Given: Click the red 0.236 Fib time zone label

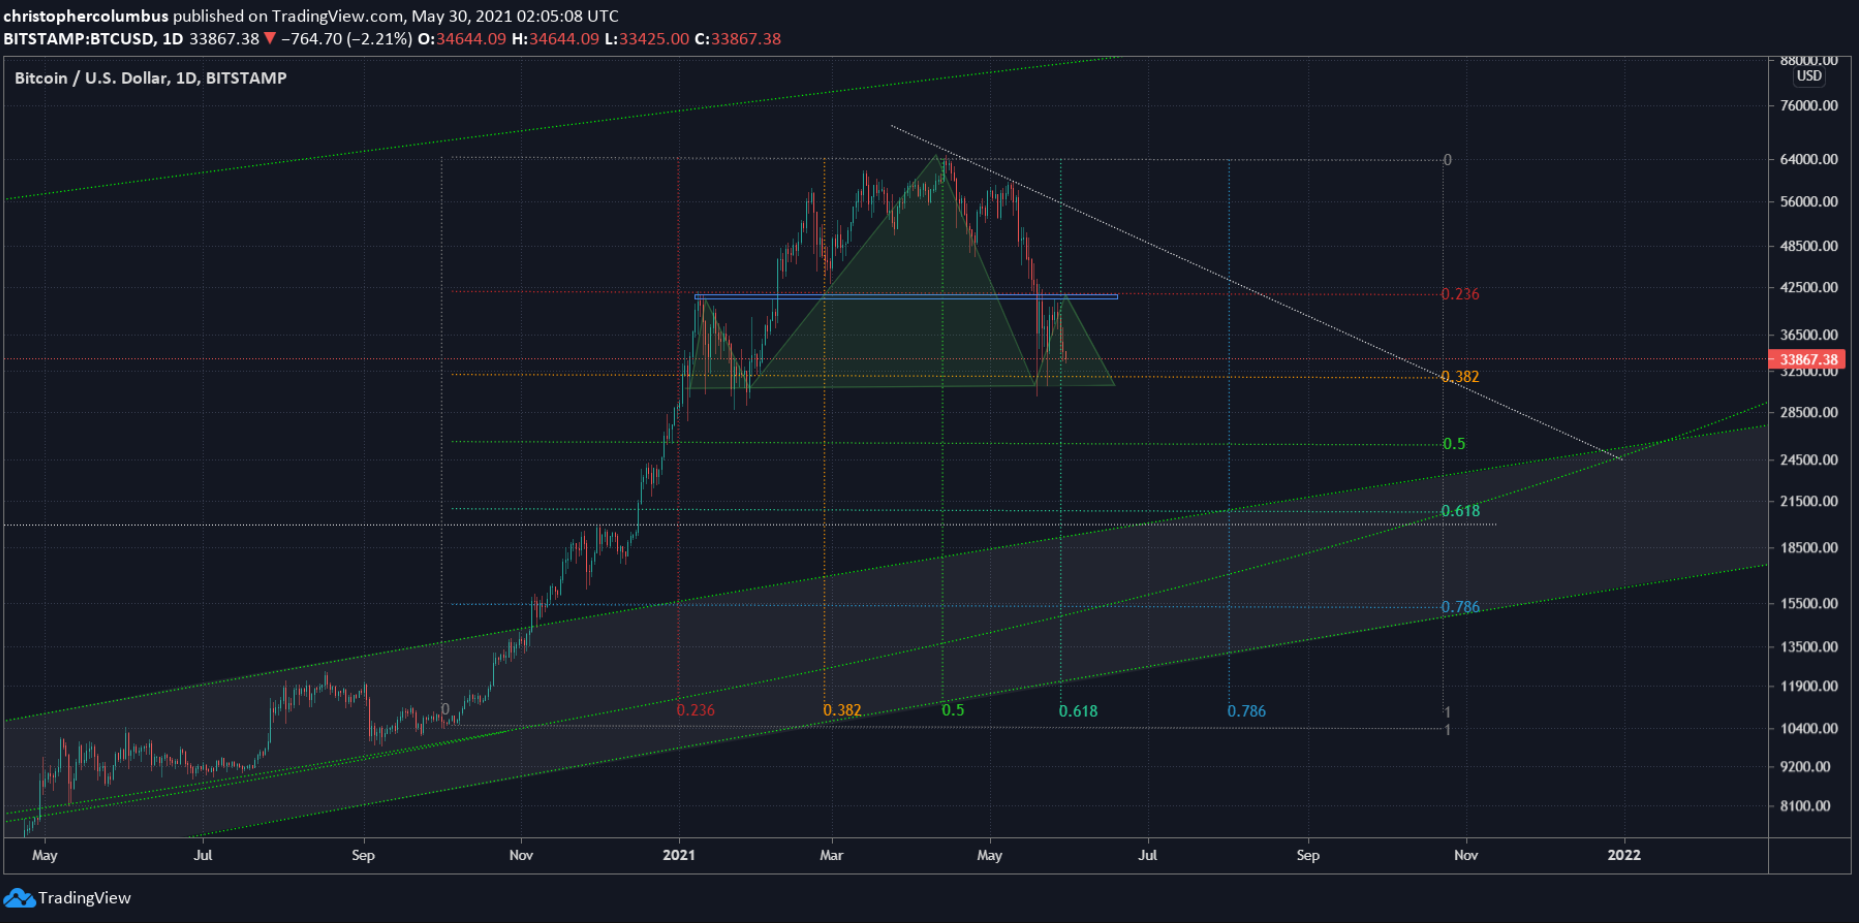Looking at the screenshot, I should point(696,710).
